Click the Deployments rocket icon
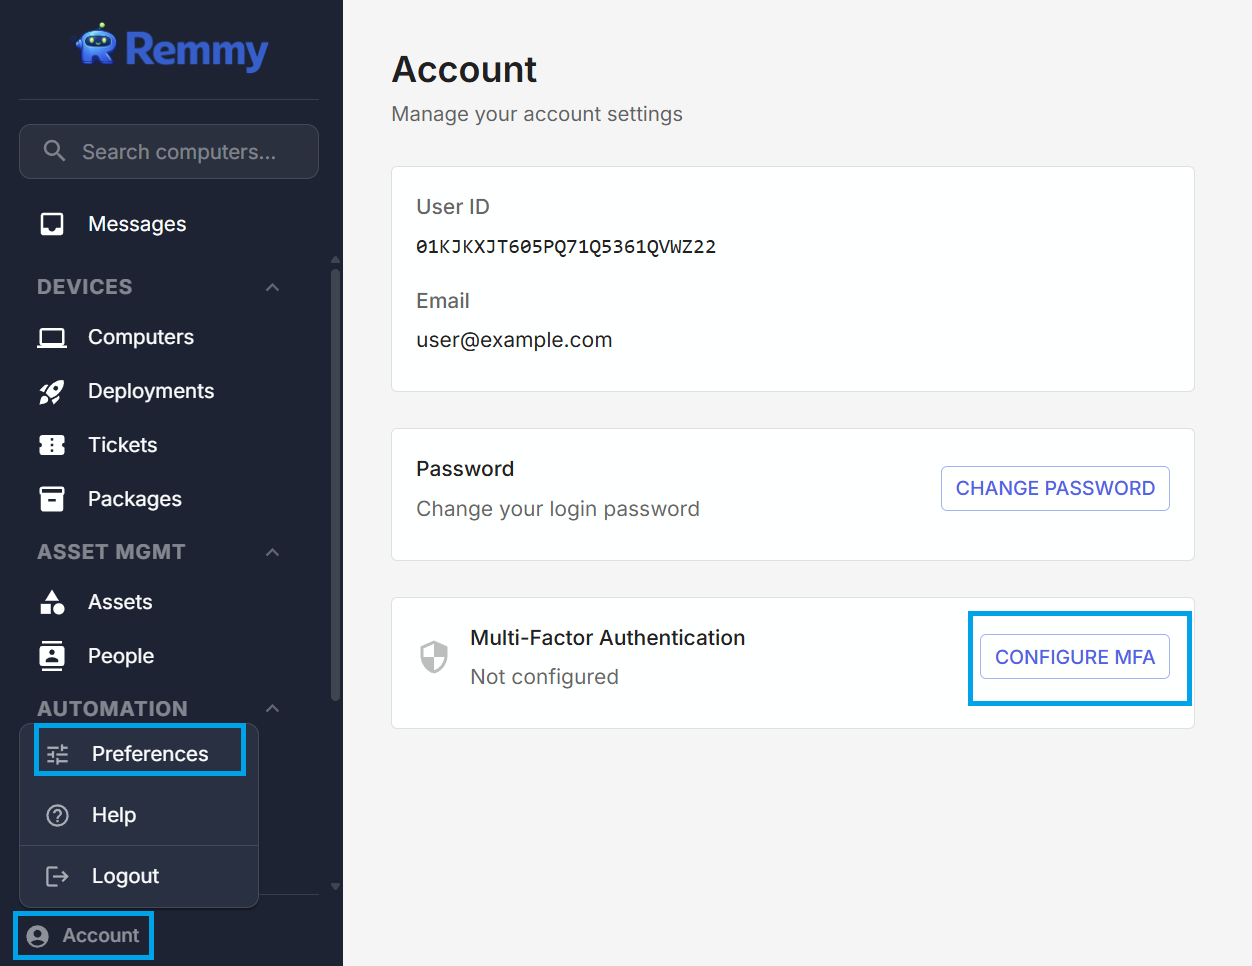Screen dimensions: 1252x966 tap(52, 392)
